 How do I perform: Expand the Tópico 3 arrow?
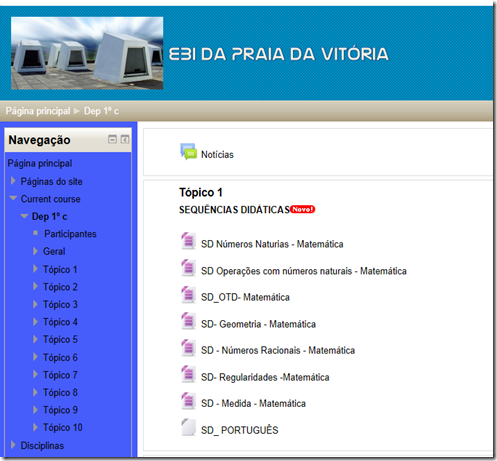[35, 304]
